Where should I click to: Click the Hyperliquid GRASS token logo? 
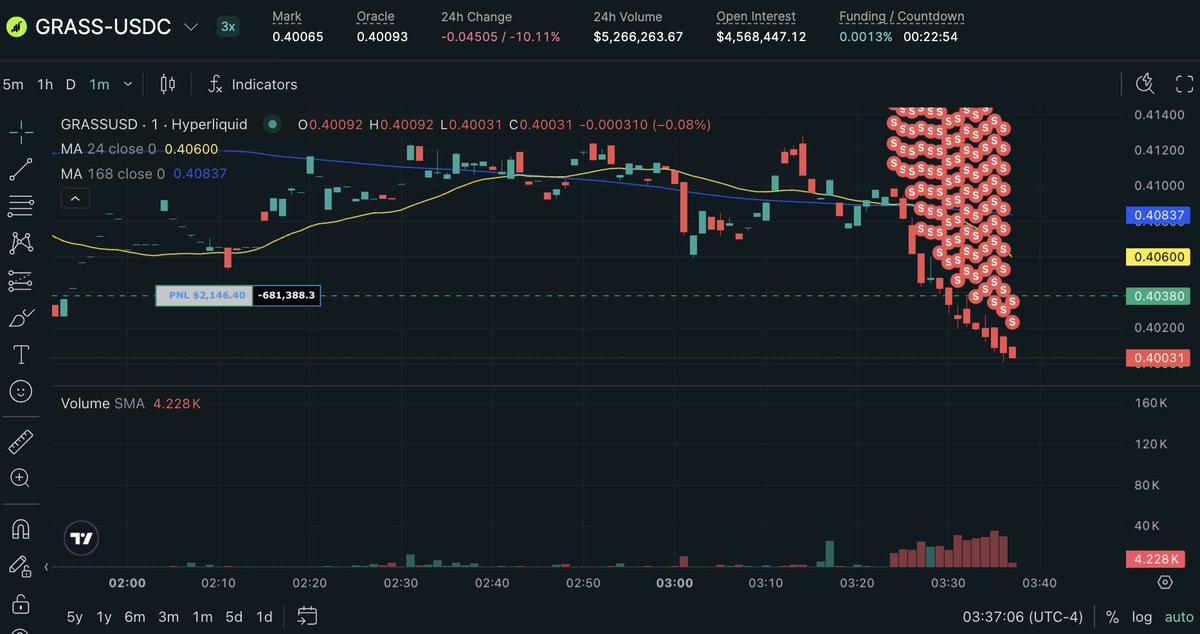15,26
